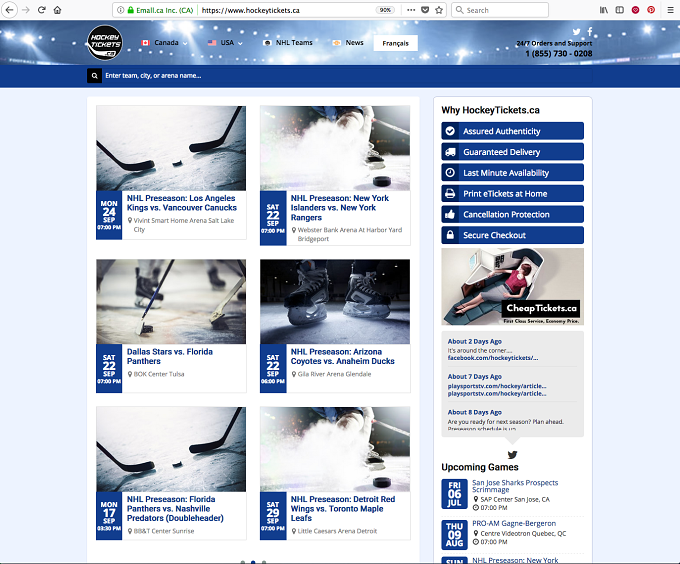The height and width of the screenshot is (564, 680).
Task: Click the HockeyTickets.ca puck logo
Action: [x=105, y=43]
